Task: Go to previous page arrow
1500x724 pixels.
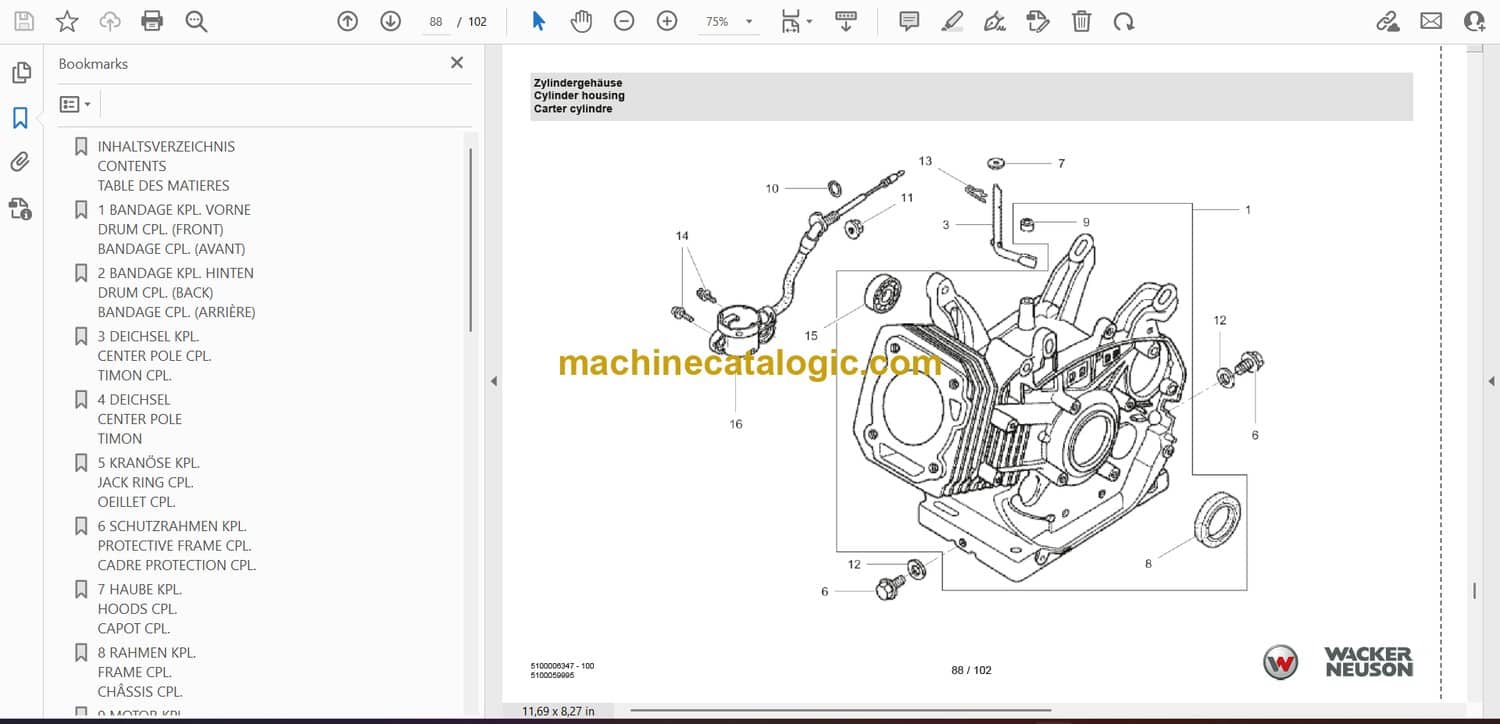Action: [347, 21]
